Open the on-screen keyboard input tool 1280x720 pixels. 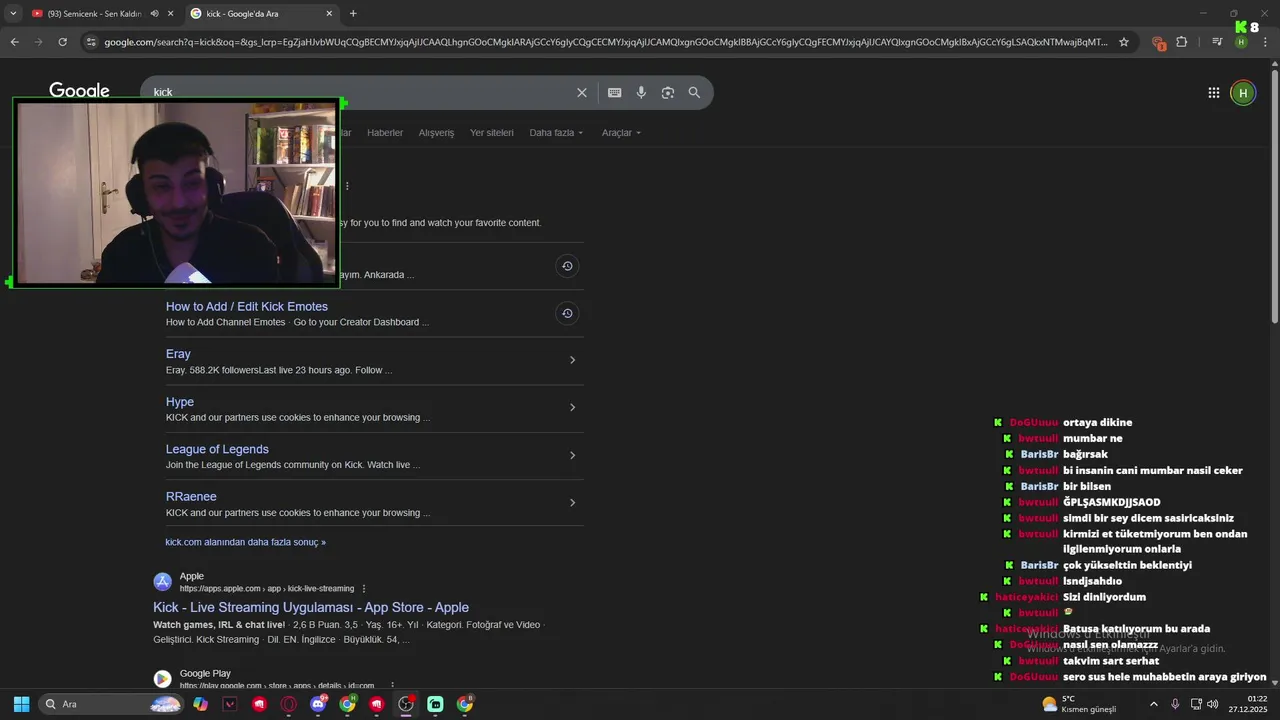click(x=615, y=93)
